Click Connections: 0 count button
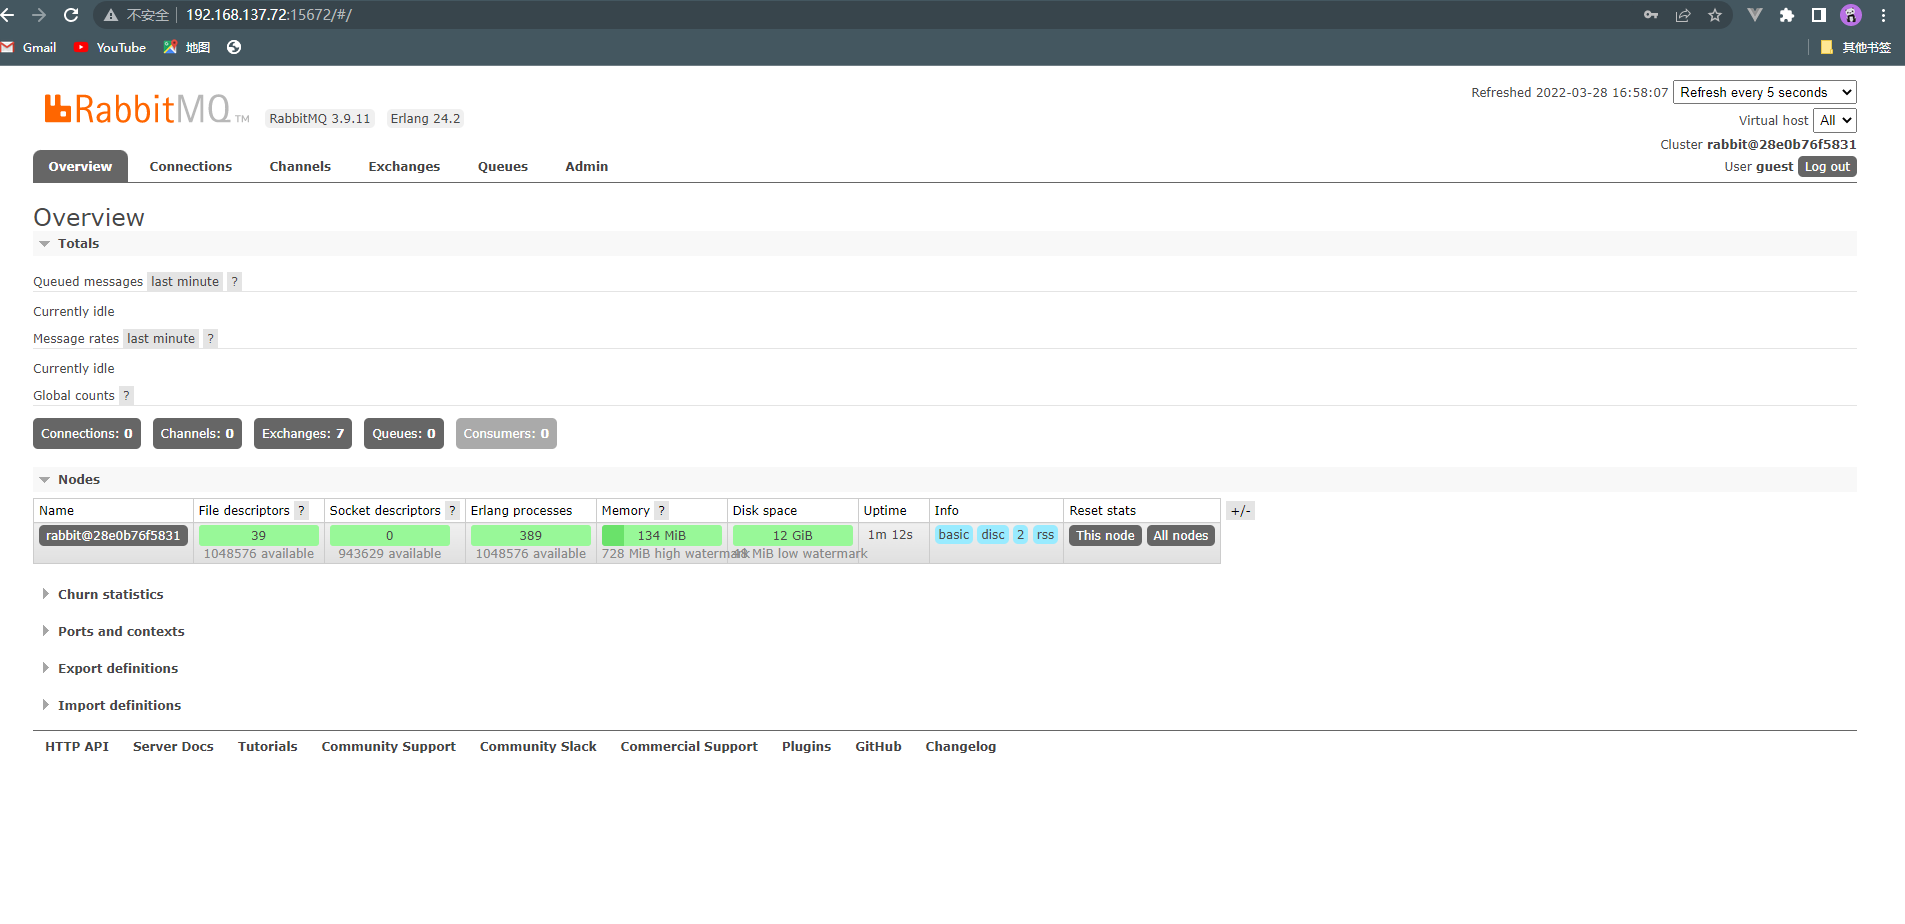The image size is (1905, 924). (x=87, y=434)
